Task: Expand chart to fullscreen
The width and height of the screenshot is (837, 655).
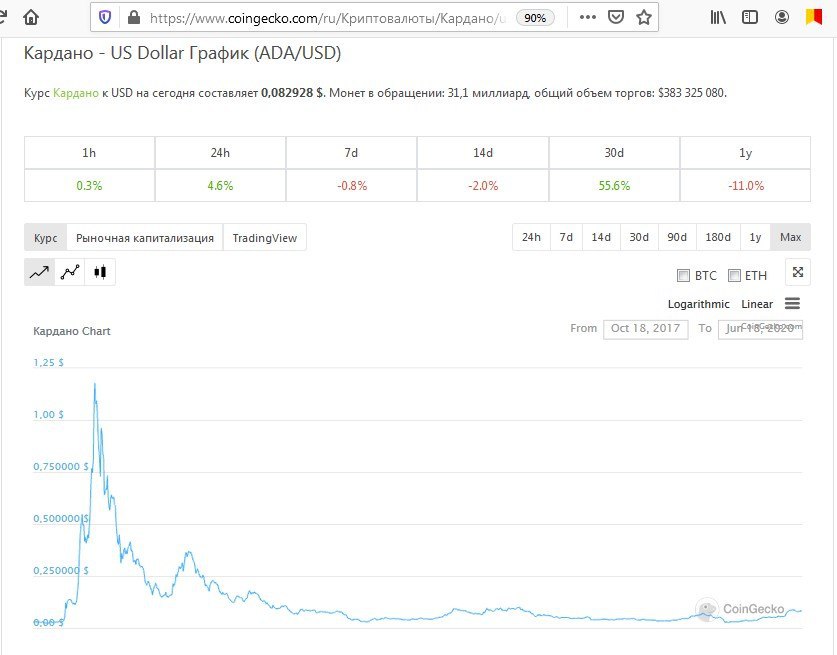Action: coord(798,272)
